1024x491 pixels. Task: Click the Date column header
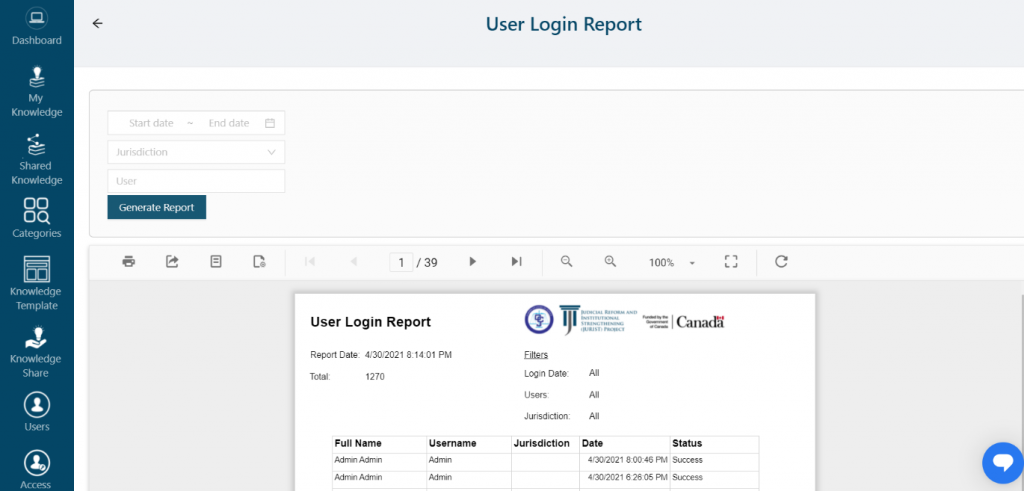(x=593, y=443)
